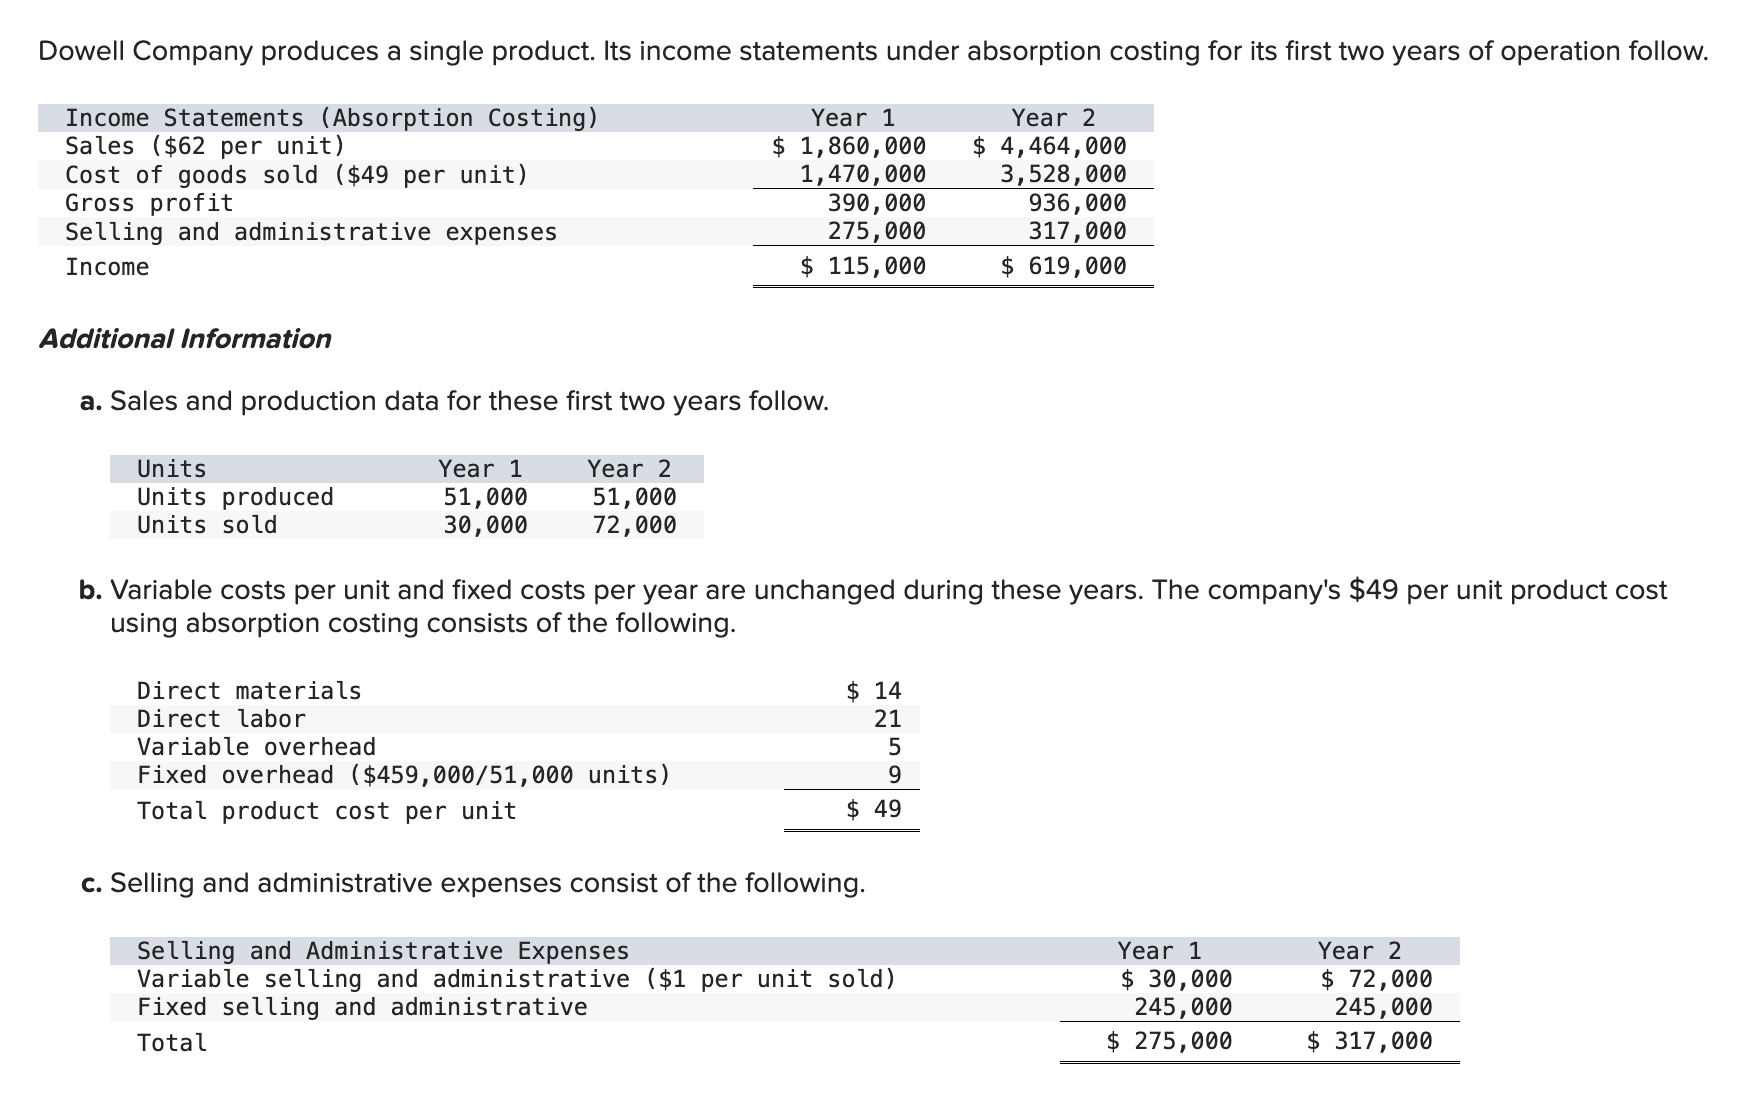Click the Year 1 column heading
Image resolution: width=1742 pixels, height=1098 pixels.
[x=851, y=117]
